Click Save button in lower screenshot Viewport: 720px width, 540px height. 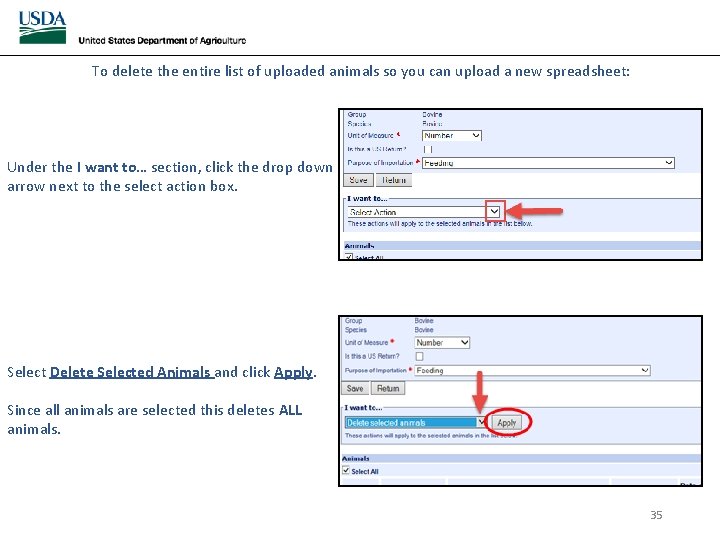pos(355,388)
